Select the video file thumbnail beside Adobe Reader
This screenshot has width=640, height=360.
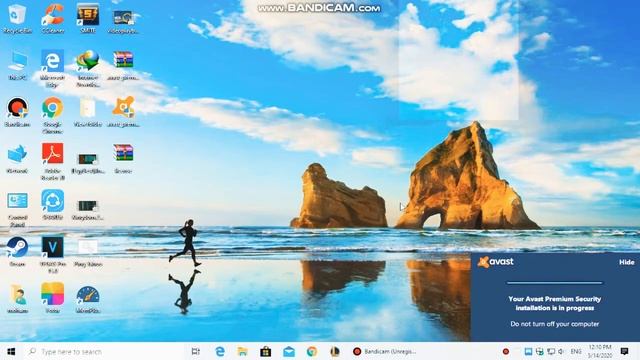pyautogui.click(x=88, y=162)
